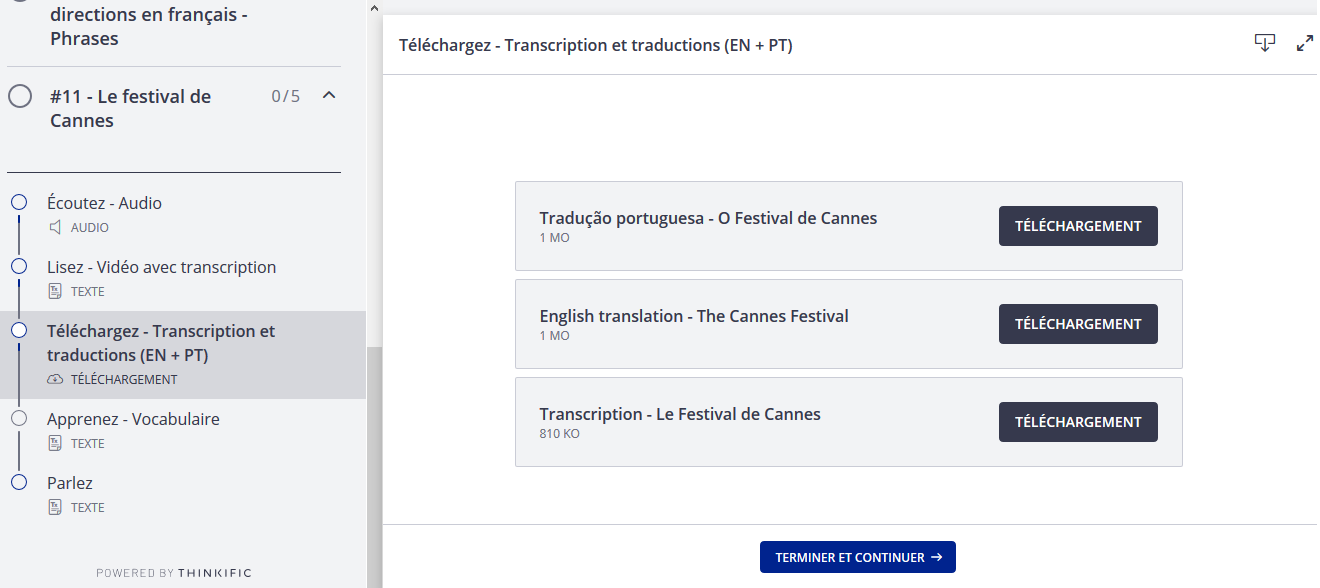This screenshot has height=588, width=1320.
Task: Click the text icon under Lisez lesson
Action: 56,292
